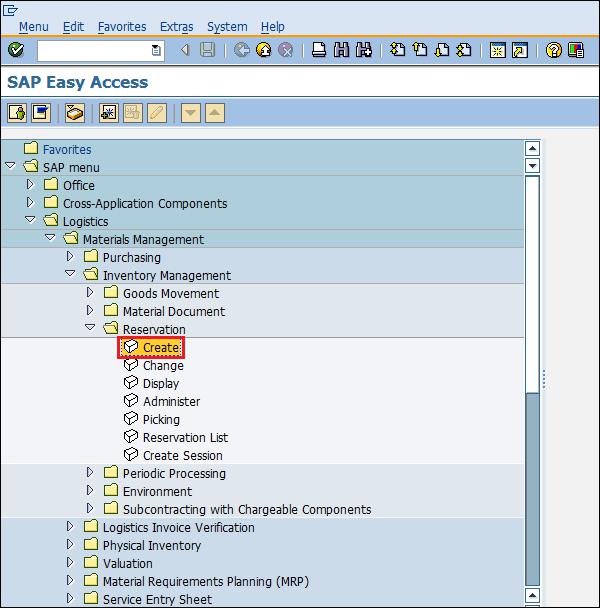Image resolution: width=600 pixels, height=608 pixels.
Task: Select the Display reservation transaction
Action: [x=151, y=383]
